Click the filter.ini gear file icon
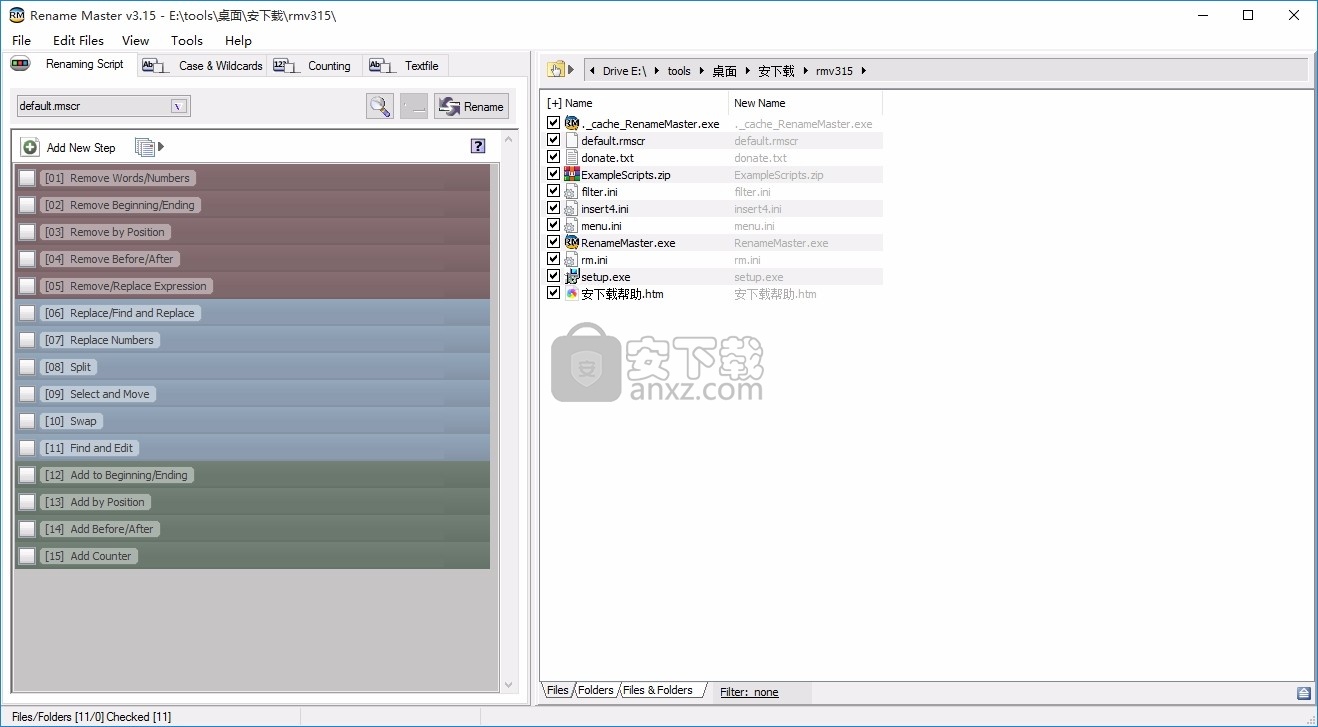The width and height of the screenshot is (1318, 727). pyautogui.click(x=572, y=191)
